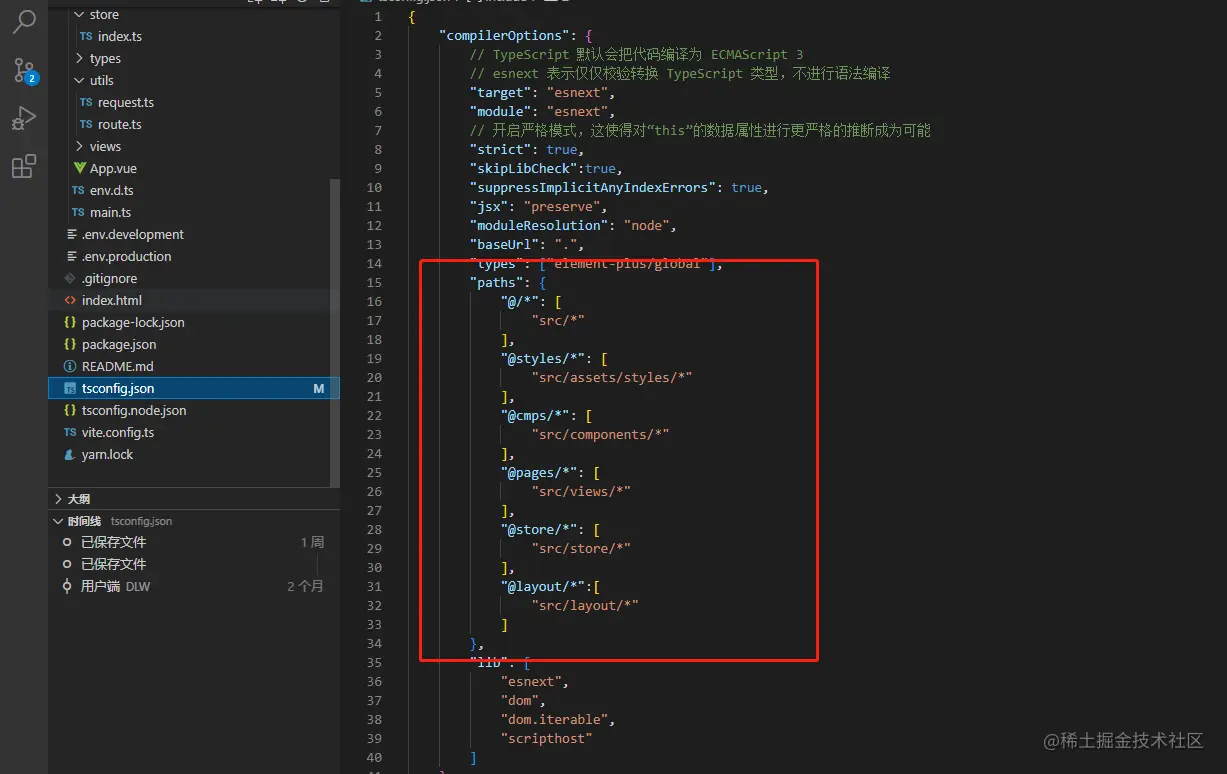Place cursor on "src/assets/styles/*" value
This screenshot has height=774, width=1227.
pyautogui.click(x=612, y=377)
